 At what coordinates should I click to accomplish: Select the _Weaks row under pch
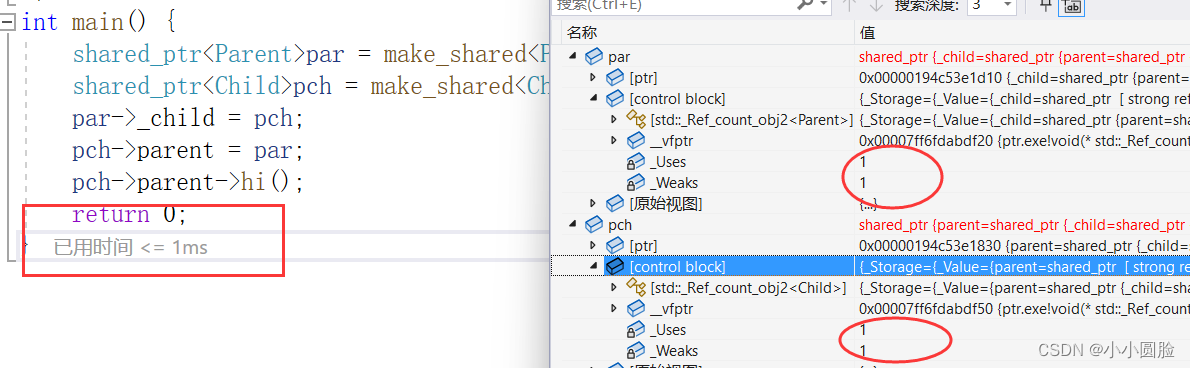(673, 351)
